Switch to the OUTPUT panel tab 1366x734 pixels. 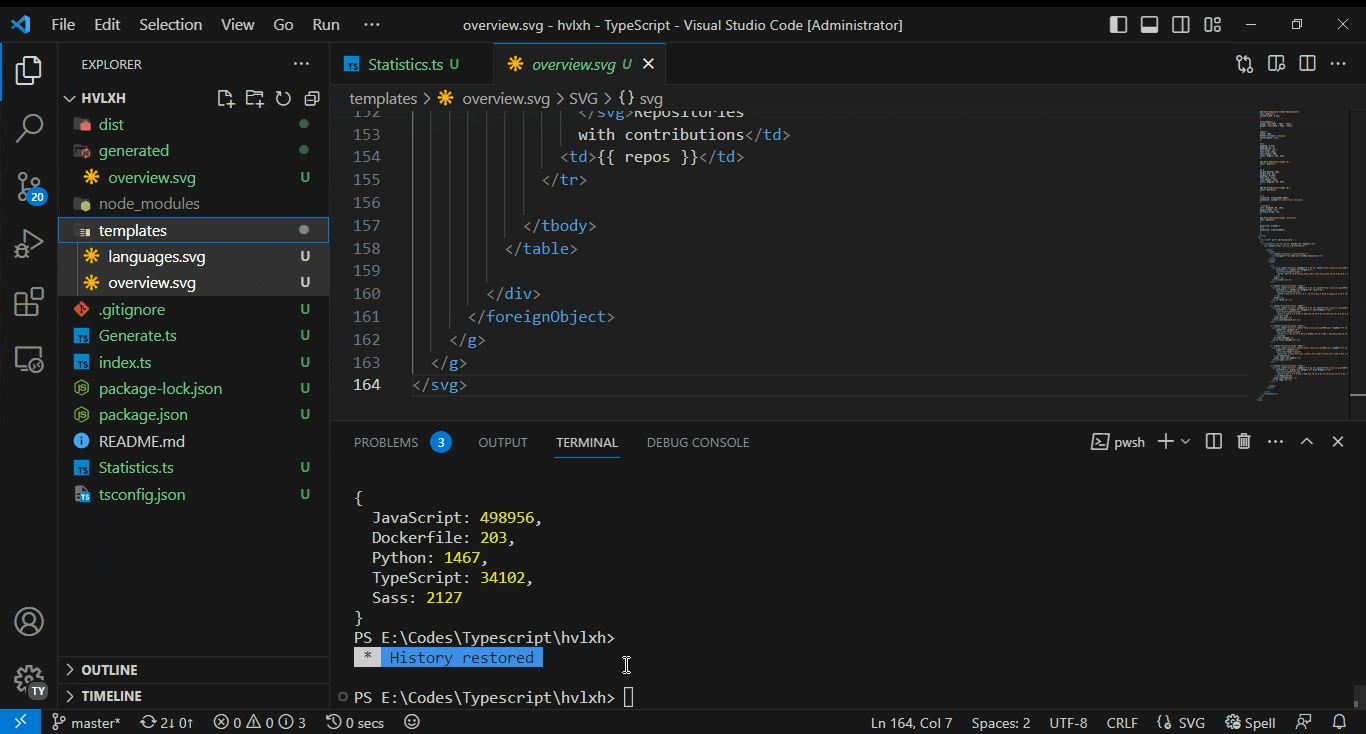coord(503,442)
